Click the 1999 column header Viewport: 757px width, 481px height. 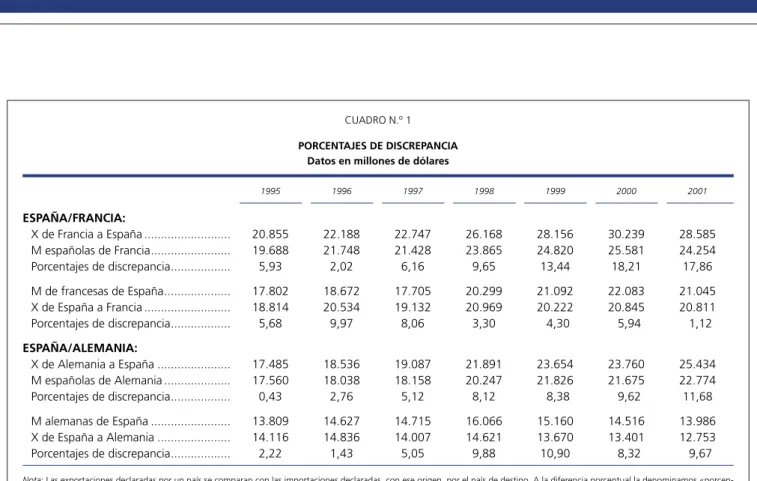click(x=555, y=191)
